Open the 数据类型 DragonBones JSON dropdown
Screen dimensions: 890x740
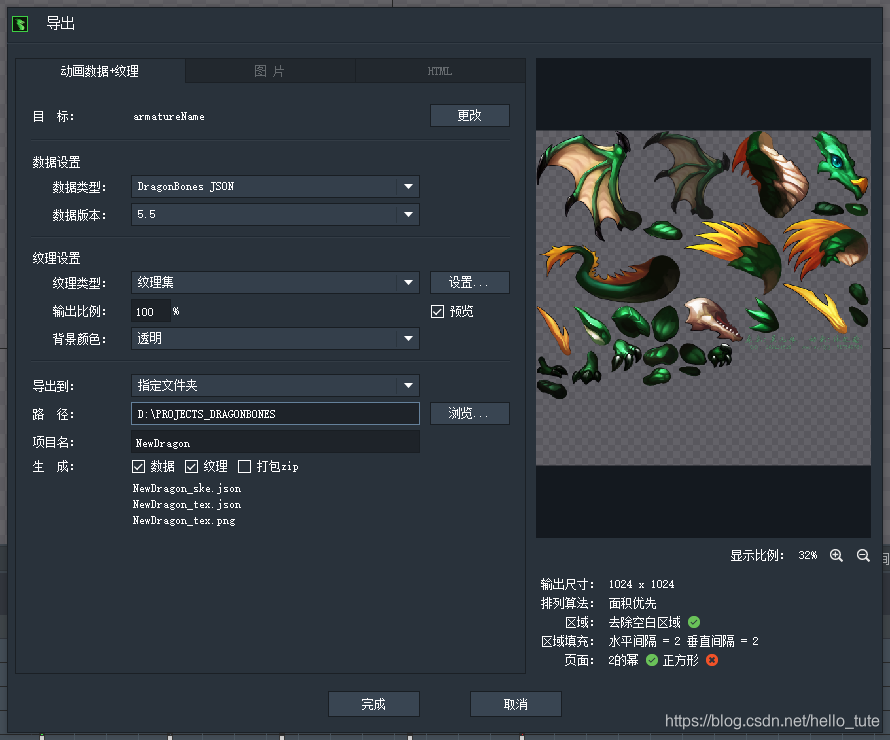click(275, 187)
